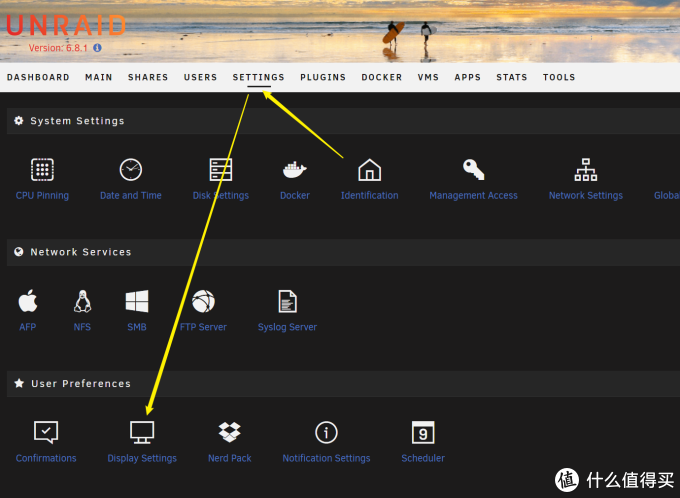This screenshot has height=498, width=680.
Task: Click the Display Settings monitor icon
Action: (142, 432)
